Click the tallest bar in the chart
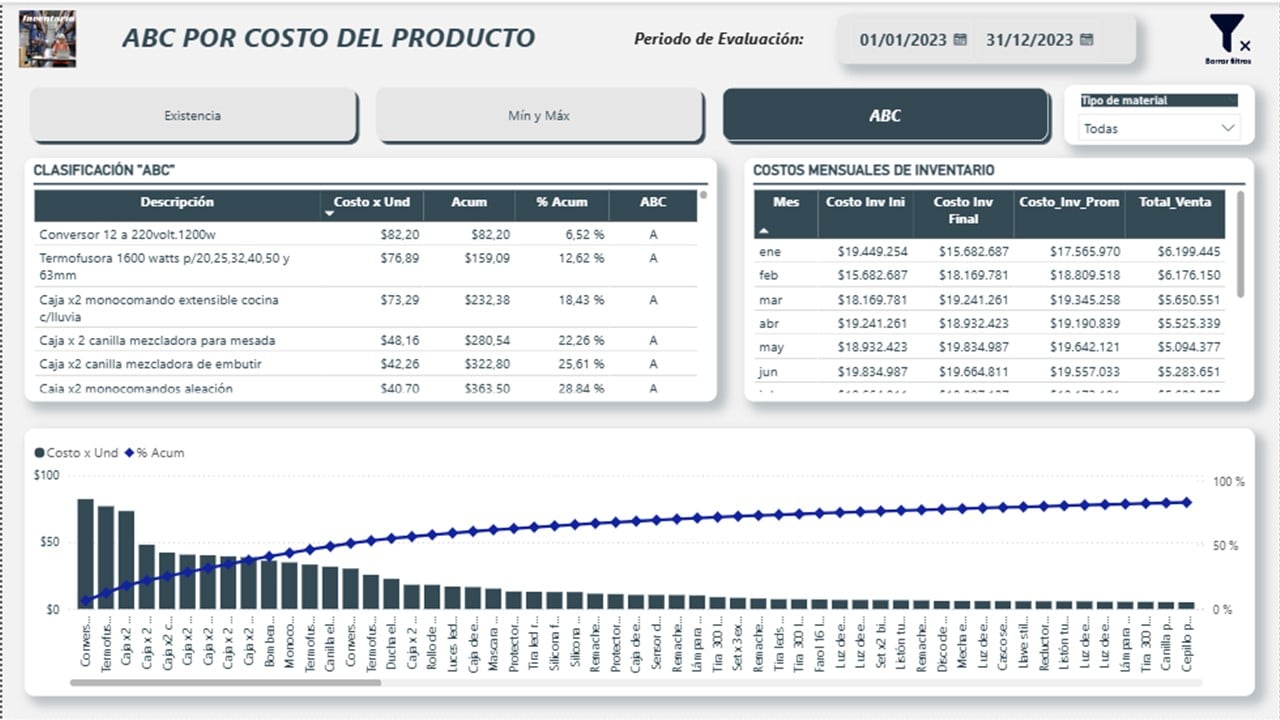The width and height of the screenshot is (1280, 720). tap(86, 553)
